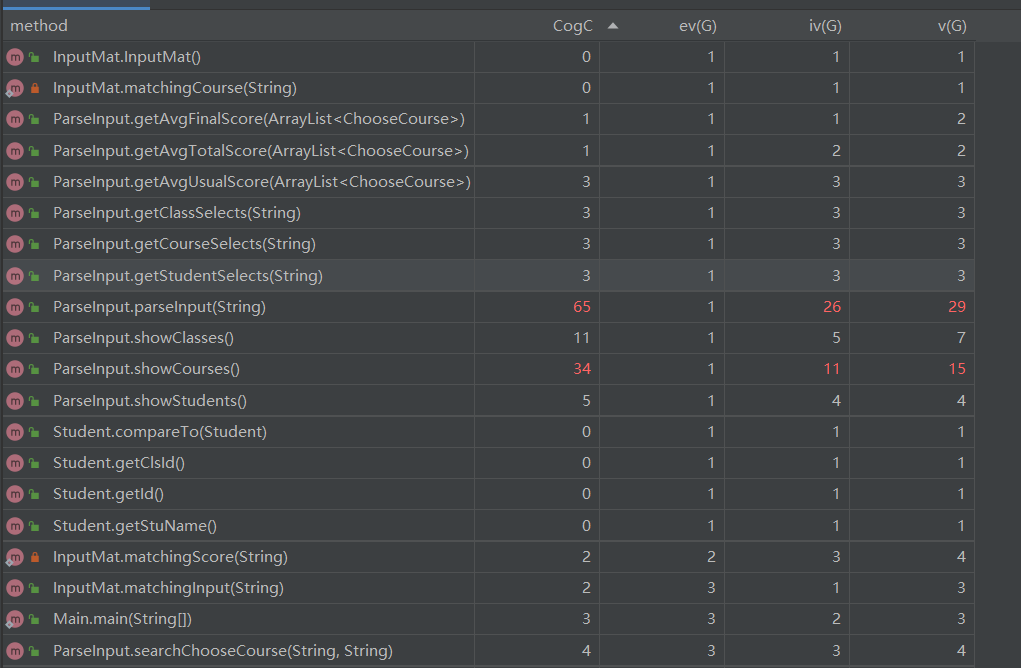The width and height of the screenshot is (1021, 668).
Task: Sort by the iv(G) column header
Action: [824, 26]
